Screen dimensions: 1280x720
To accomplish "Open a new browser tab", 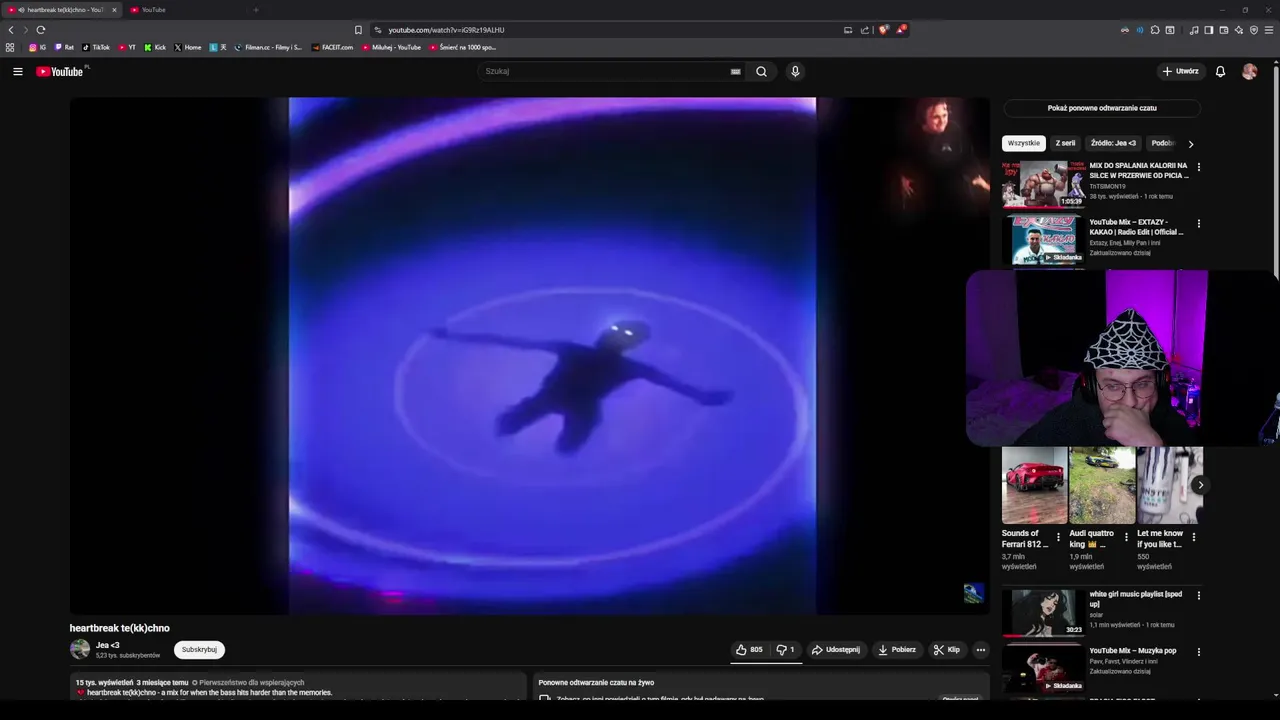I will [256, 10].
